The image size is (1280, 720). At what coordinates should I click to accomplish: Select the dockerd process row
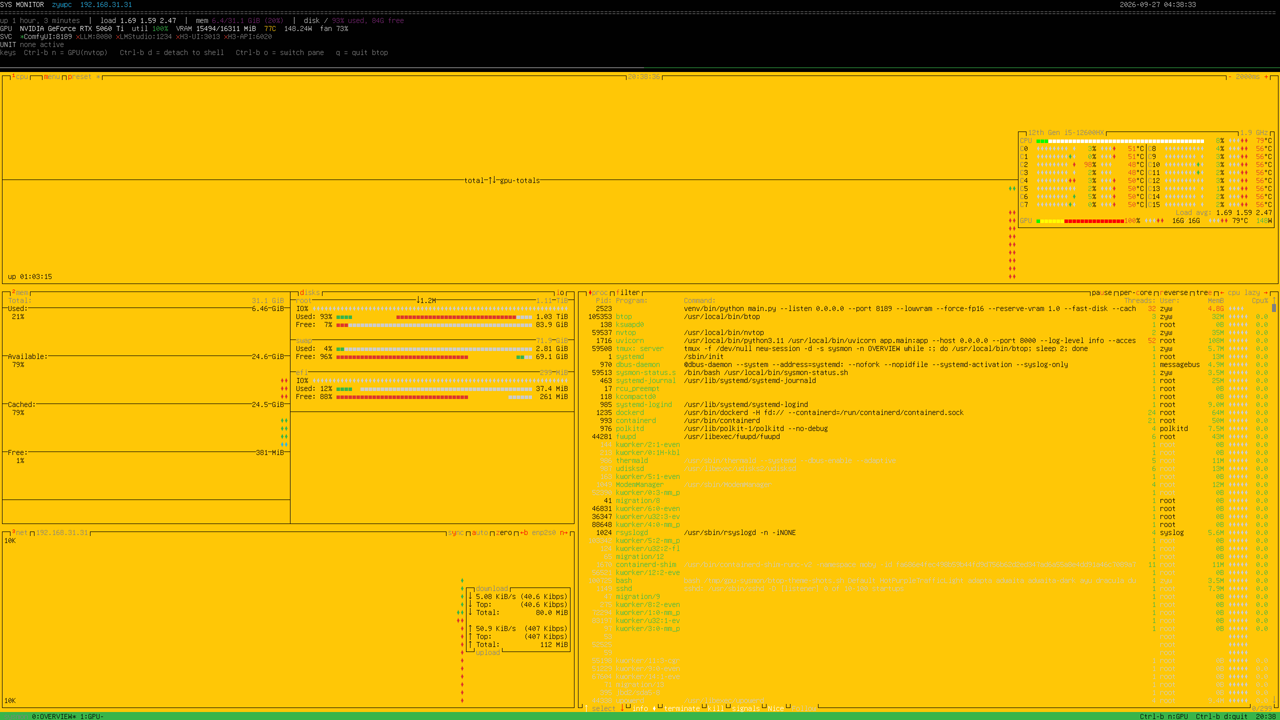[927, 413]
